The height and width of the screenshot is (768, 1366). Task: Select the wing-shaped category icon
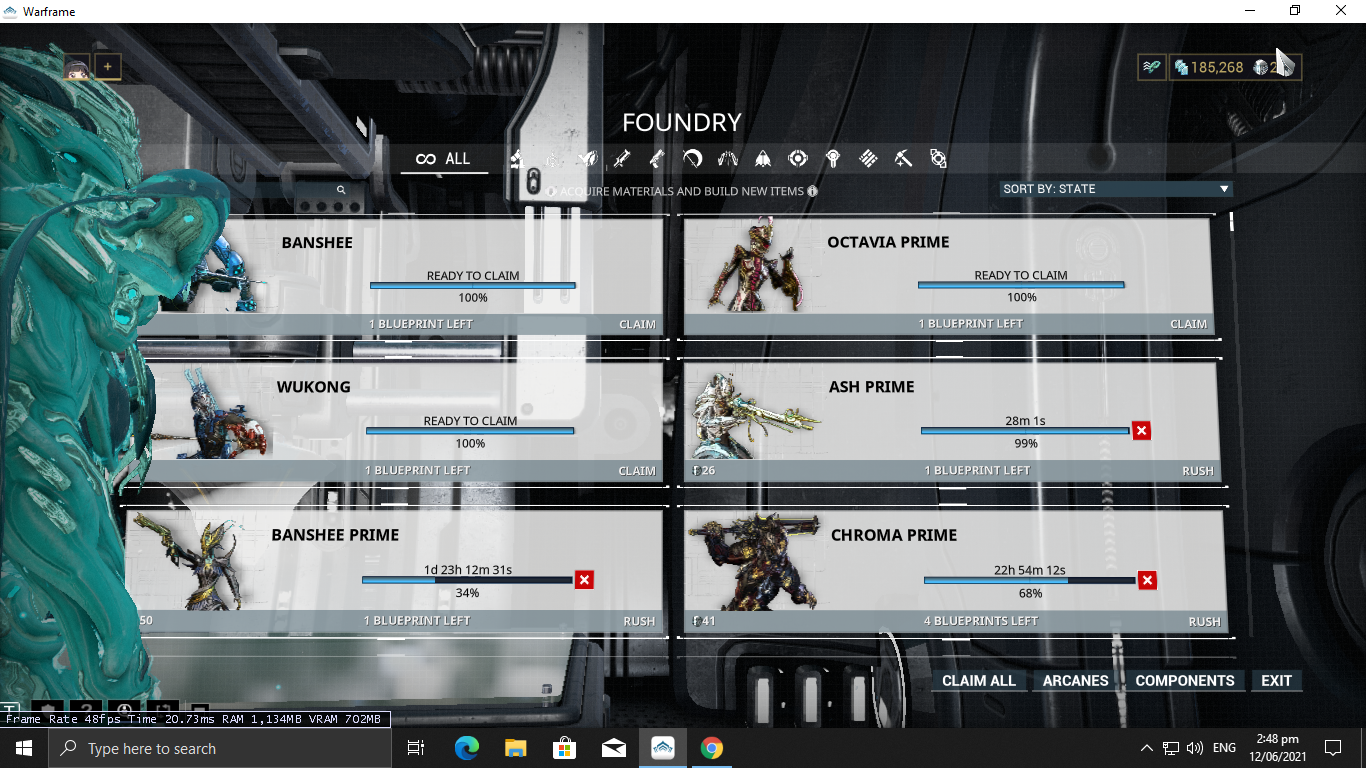point(727,158)
